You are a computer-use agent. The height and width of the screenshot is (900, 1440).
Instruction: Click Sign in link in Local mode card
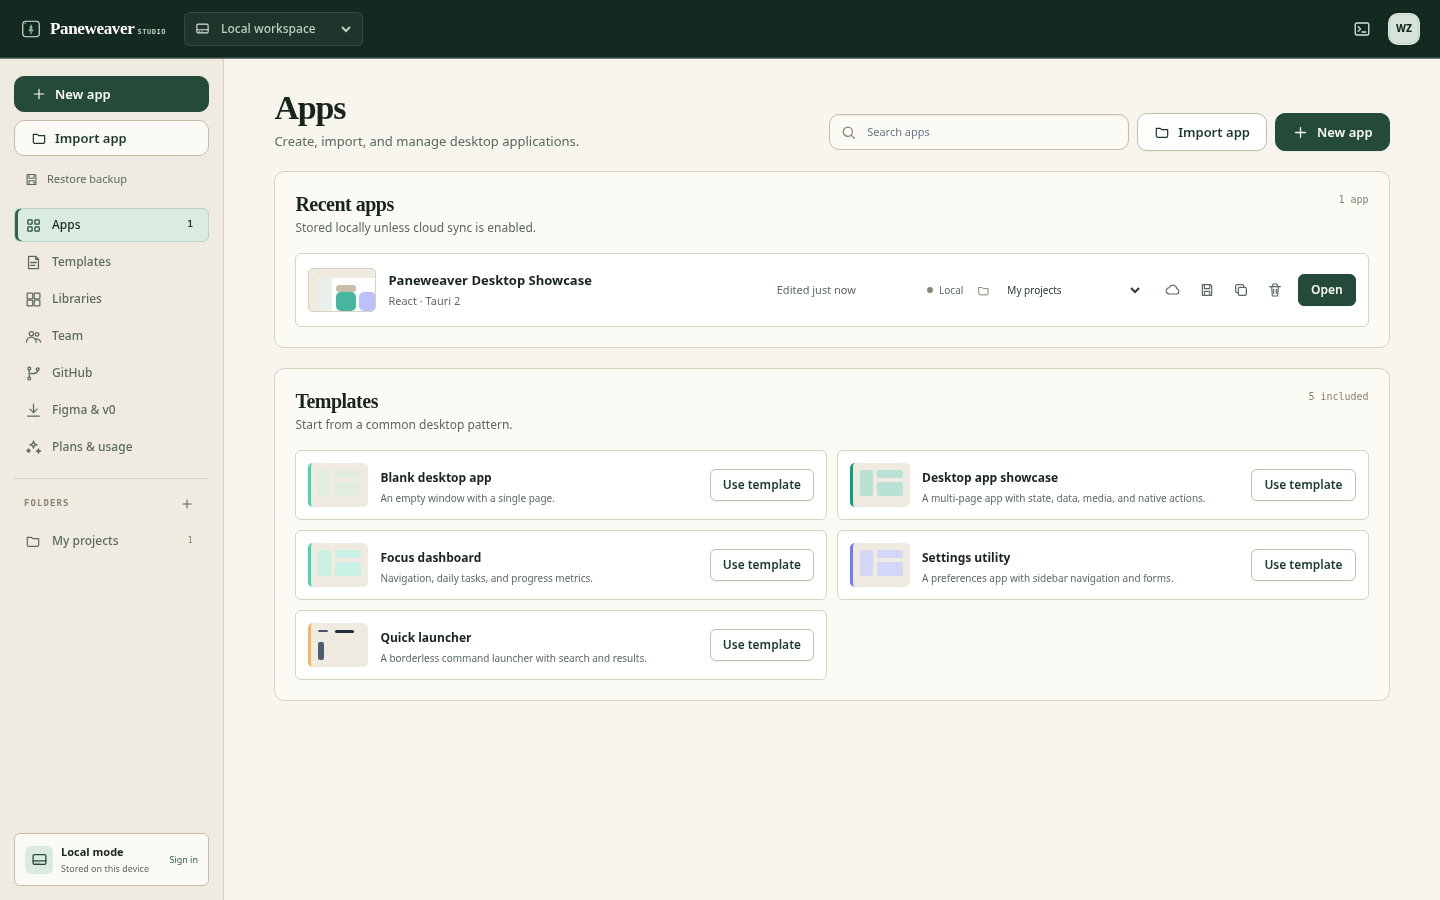(x=183, y=860)
